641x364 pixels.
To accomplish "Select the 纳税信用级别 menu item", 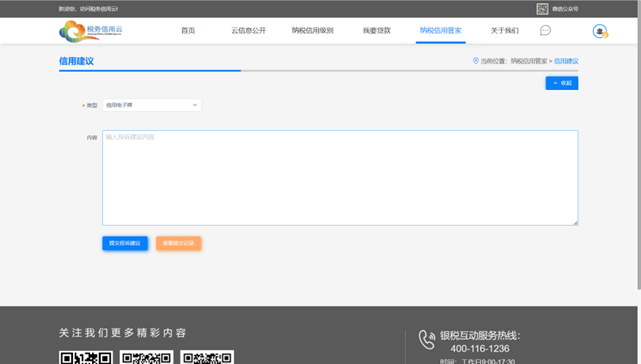I will 312,31.
